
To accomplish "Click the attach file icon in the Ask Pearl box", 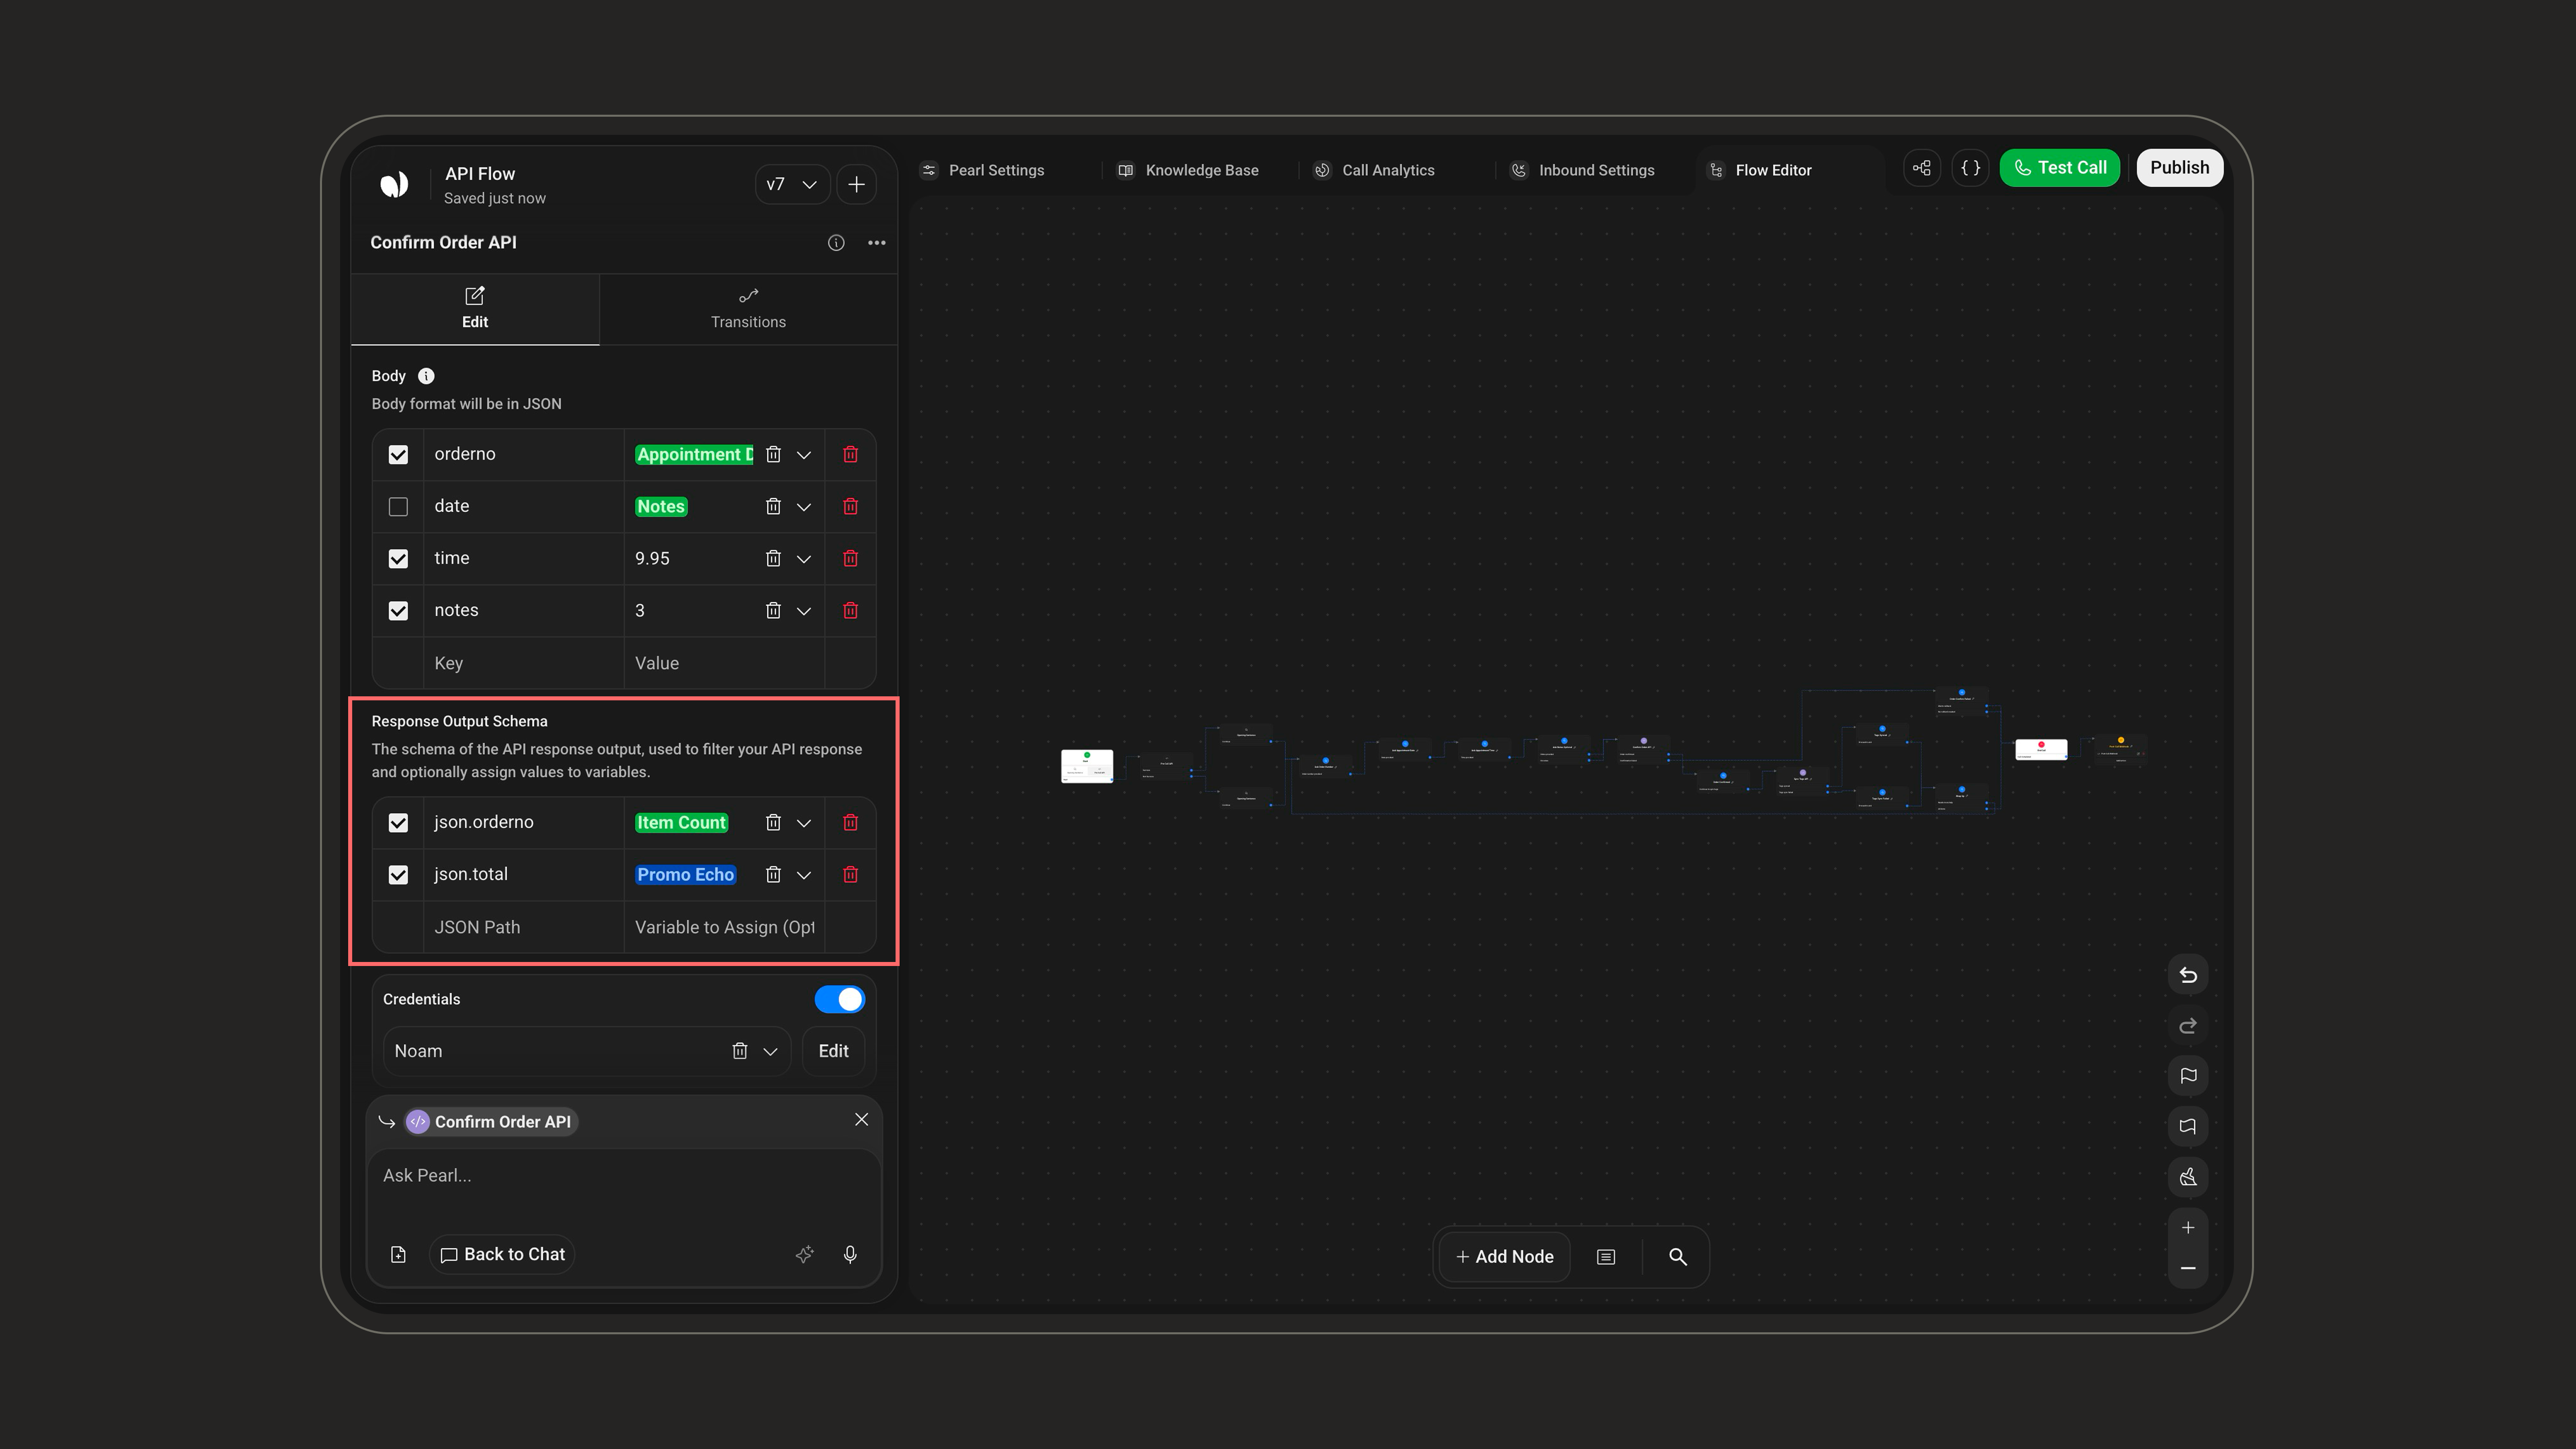I will tap(398, 1254).
